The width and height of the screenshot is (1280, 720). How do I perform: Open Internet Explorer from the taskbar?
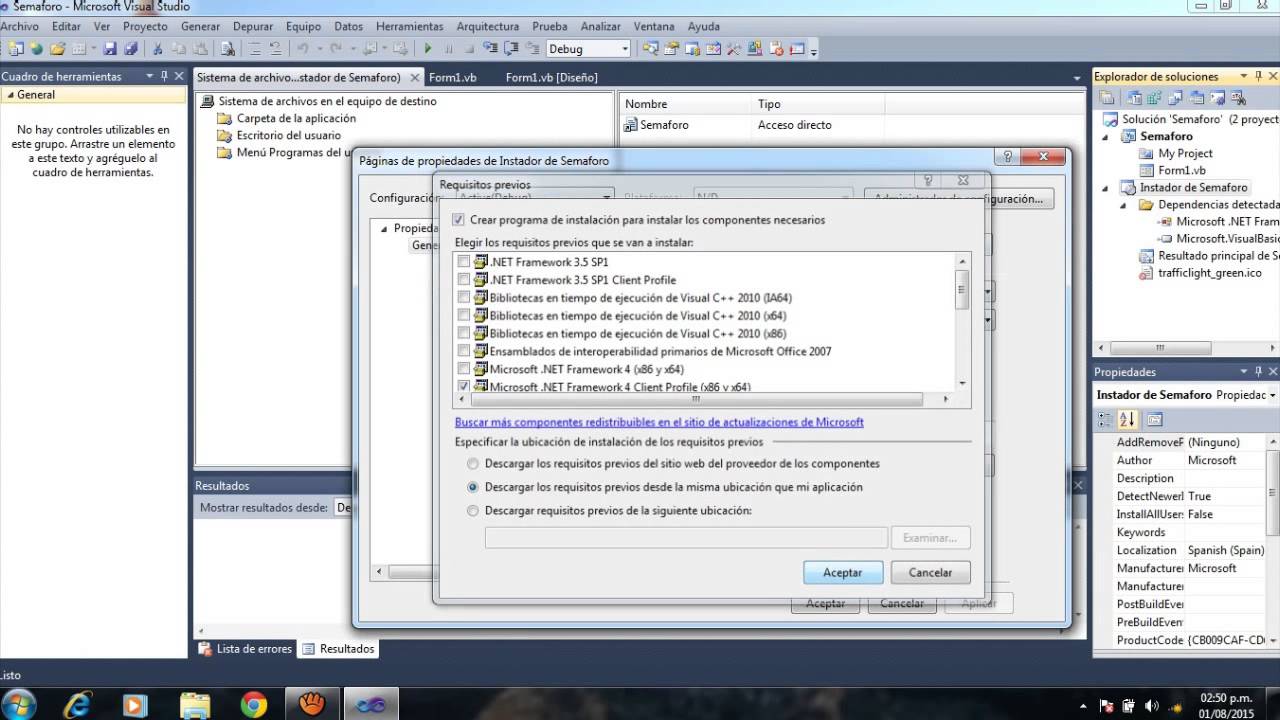pos(77,705)
